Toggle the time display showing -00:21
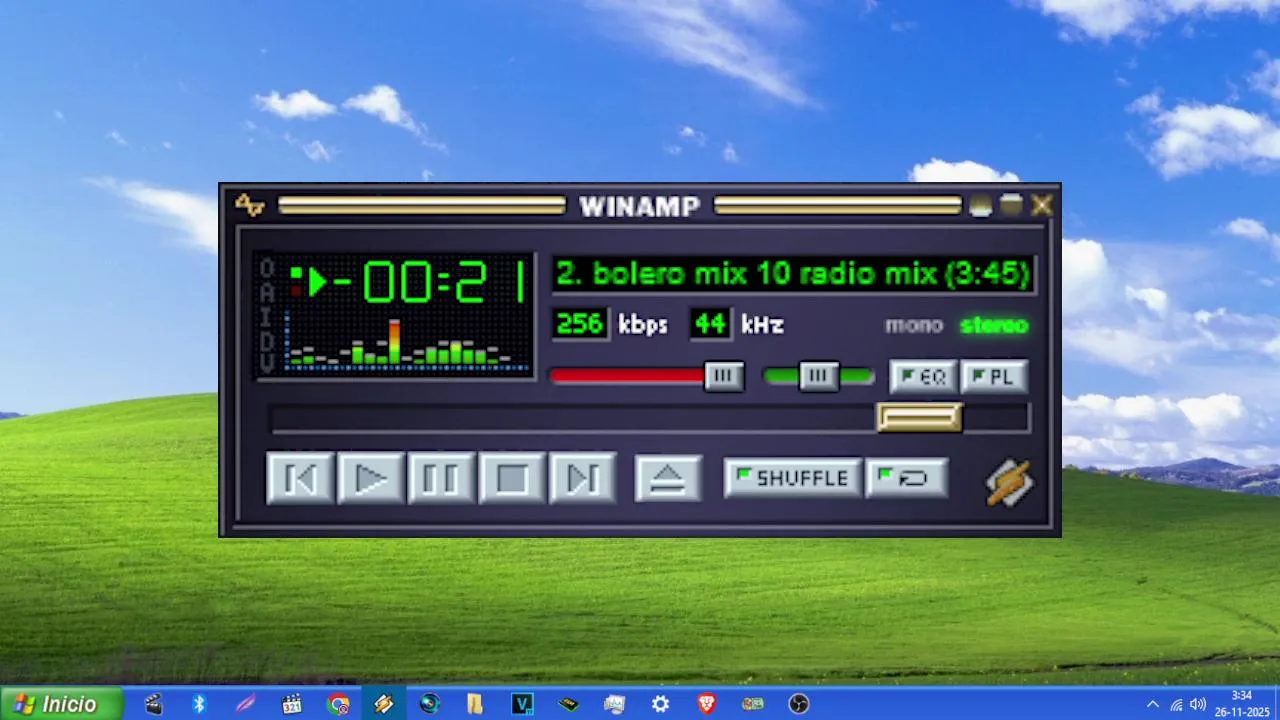The image size is (1280, 720). tap(429, 282)
